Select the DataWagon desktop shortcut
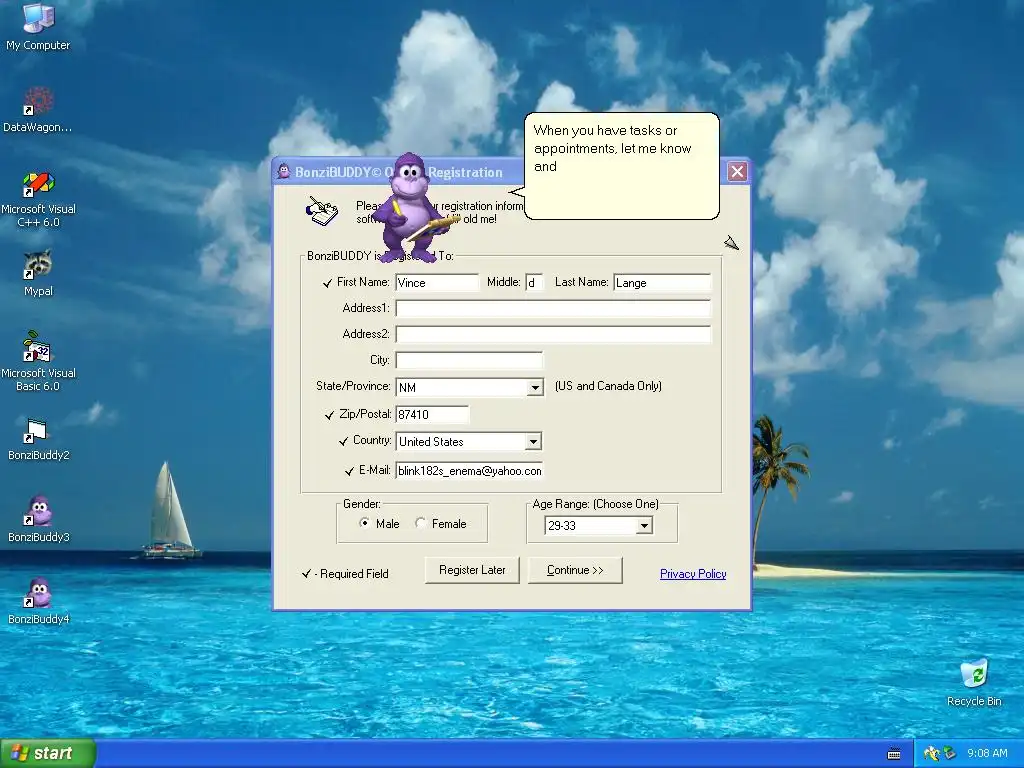Viewport: 1024px width, 768px height. pyautogui.click(x=38, y=108)
